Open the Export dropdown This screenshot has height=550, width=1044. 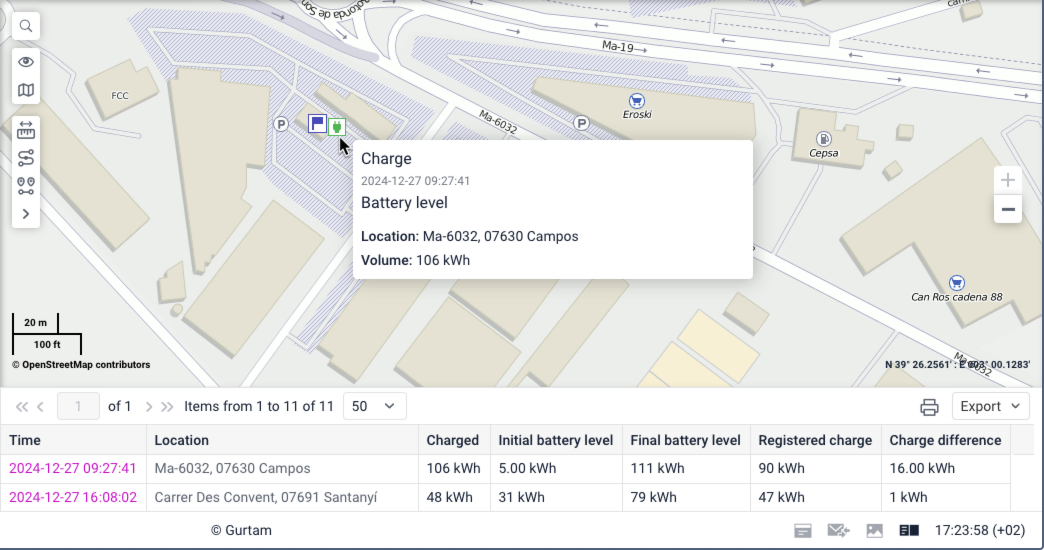[990, 406]
